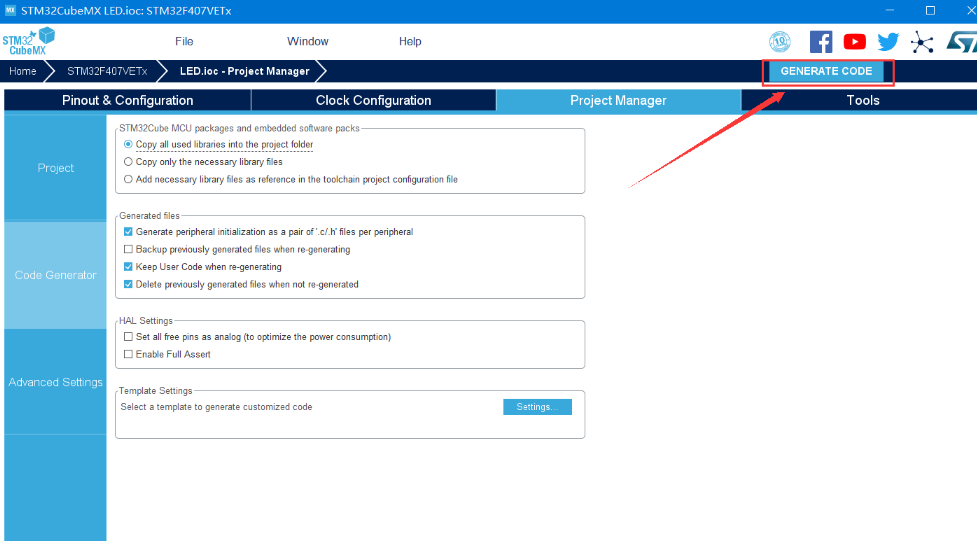This screenshot has width=977, height=541.
Task: Enable Backup previously generated files checkbox
Action: [x=128, y=249]
